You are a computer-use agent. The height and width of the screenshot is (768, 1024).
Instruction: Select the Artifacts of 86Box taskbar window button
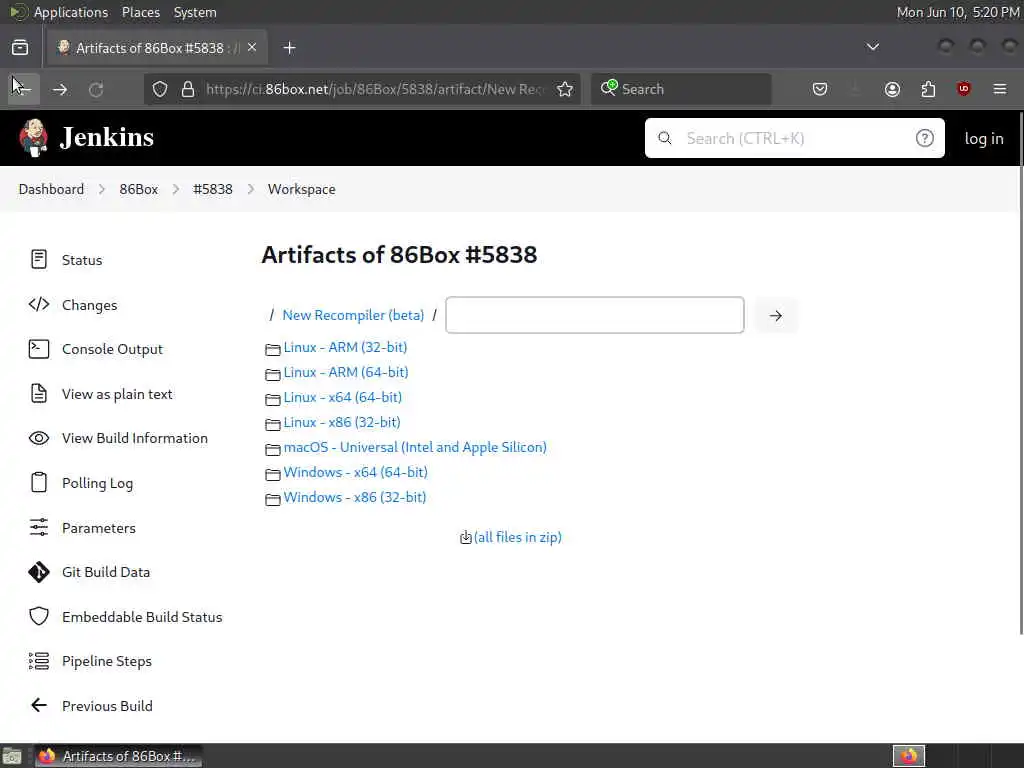pos(118,756)
